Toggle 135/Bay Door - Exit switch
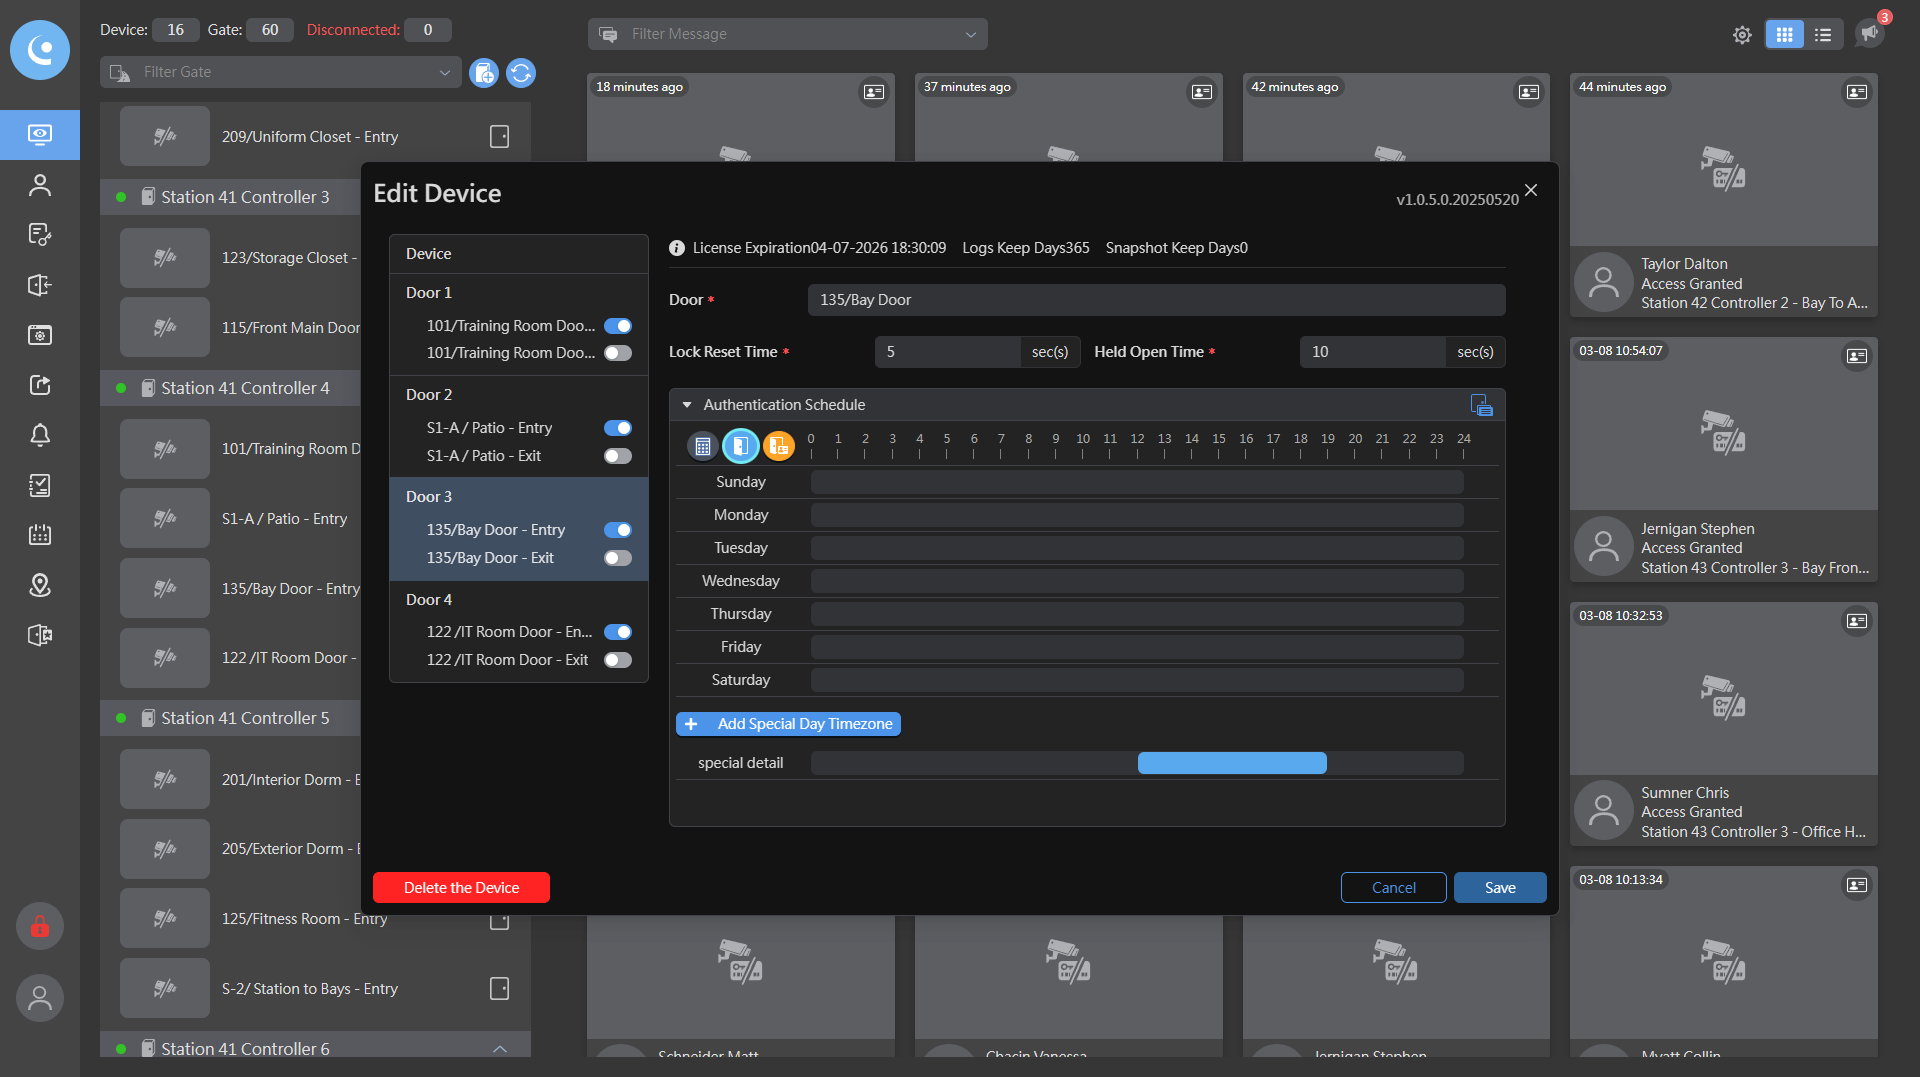Viewport: 1920px width, 1077px height. [x=618, y=558]
